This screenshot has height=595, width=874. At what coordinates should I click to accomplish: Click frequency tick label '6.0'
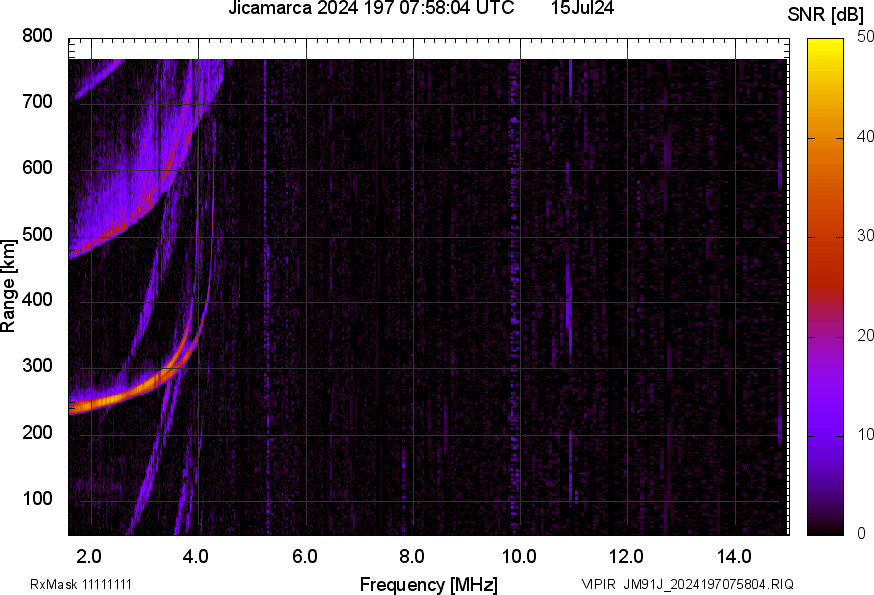(304, 556)
